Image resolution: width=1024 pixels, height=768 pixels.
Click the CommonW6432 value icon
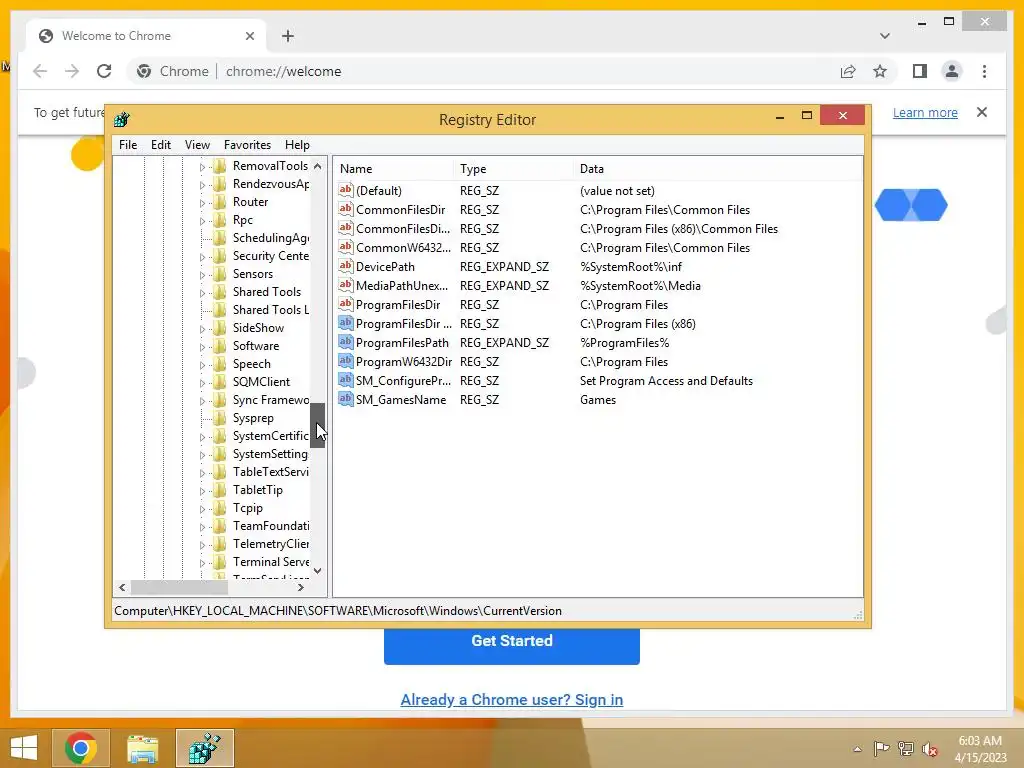(345, 247)
